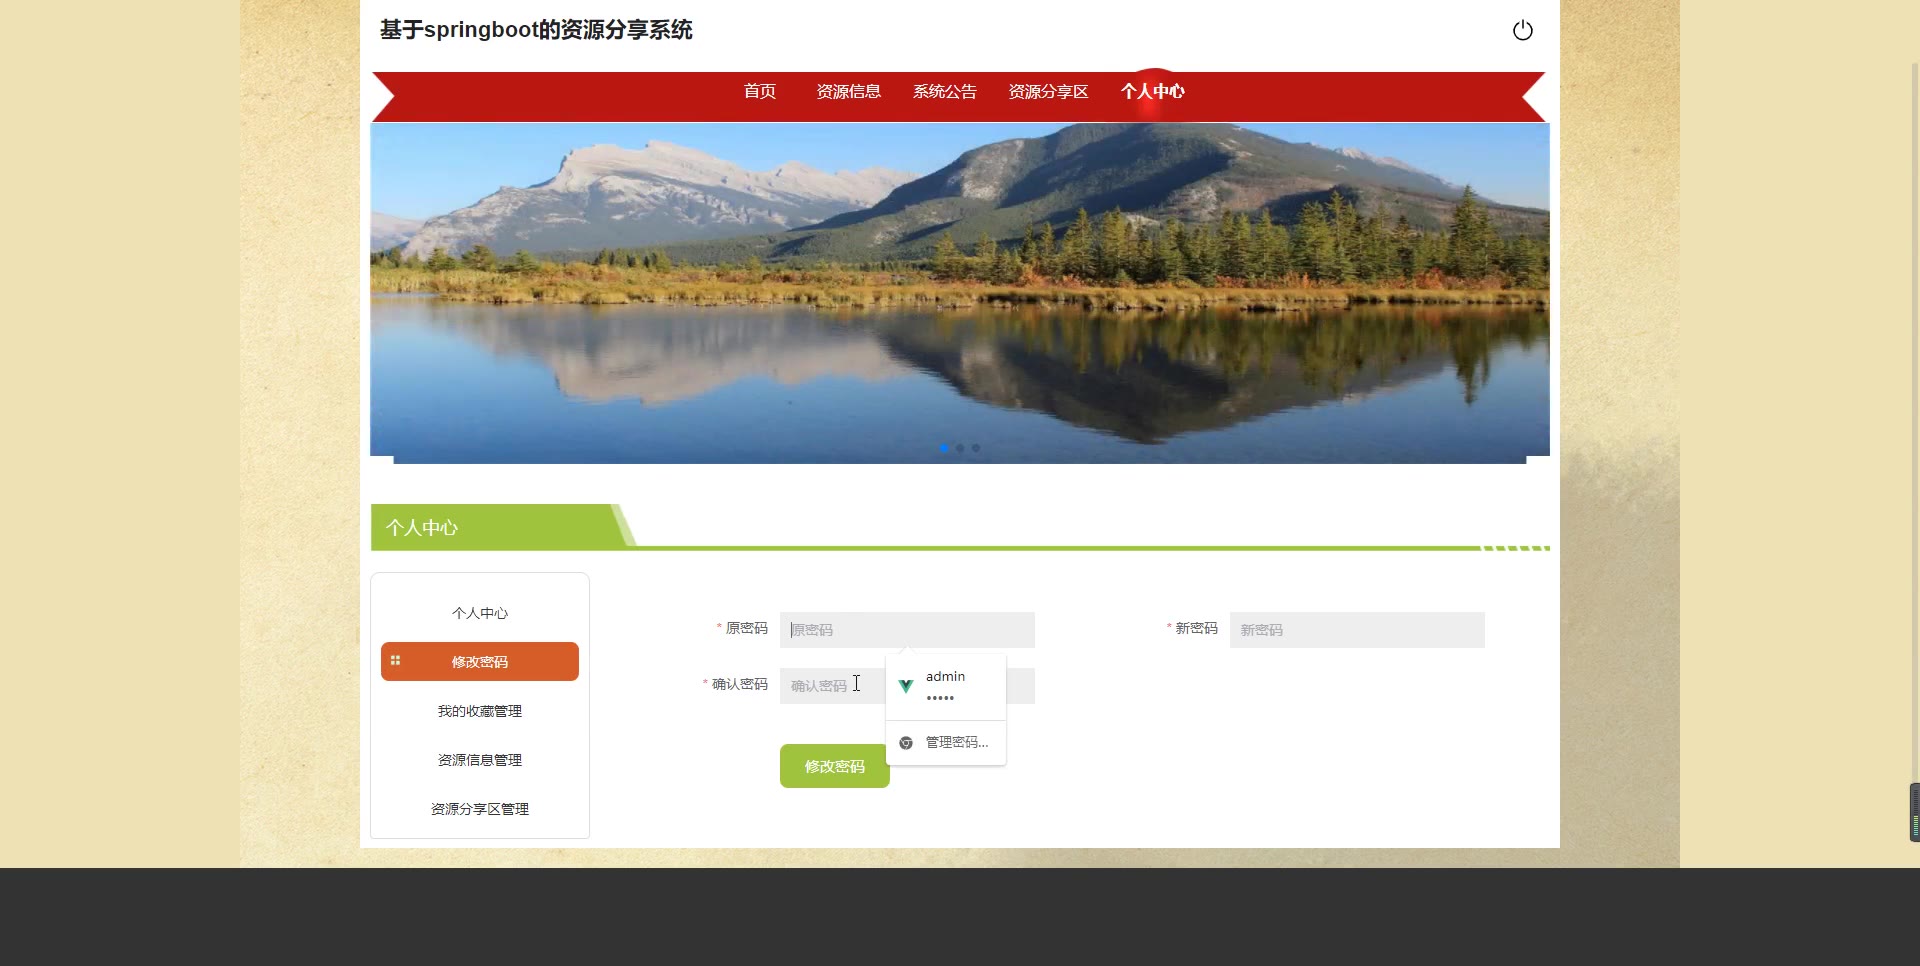This screenshot has height=966, width=1920.
Task: Click the grid icon beside 修改密码
Action: tap(395, 661)
